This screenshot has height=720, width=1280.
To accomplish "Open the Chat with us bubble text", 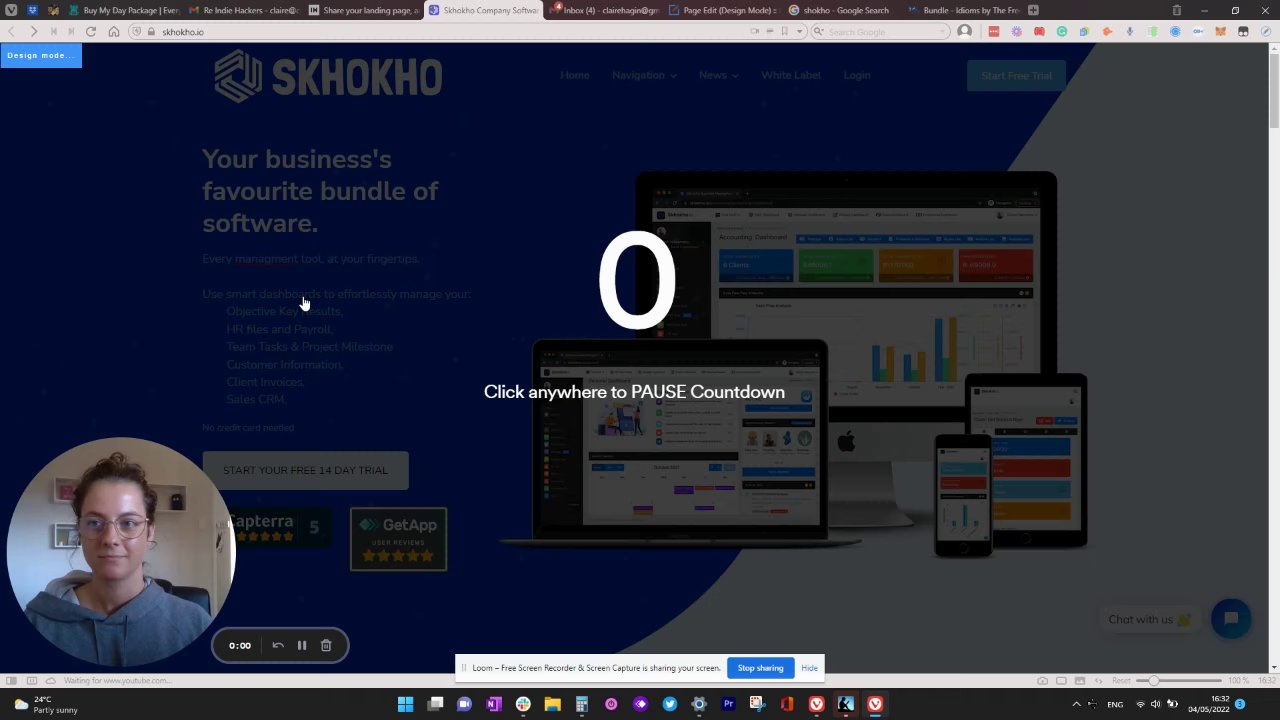I will (1149, 619).
